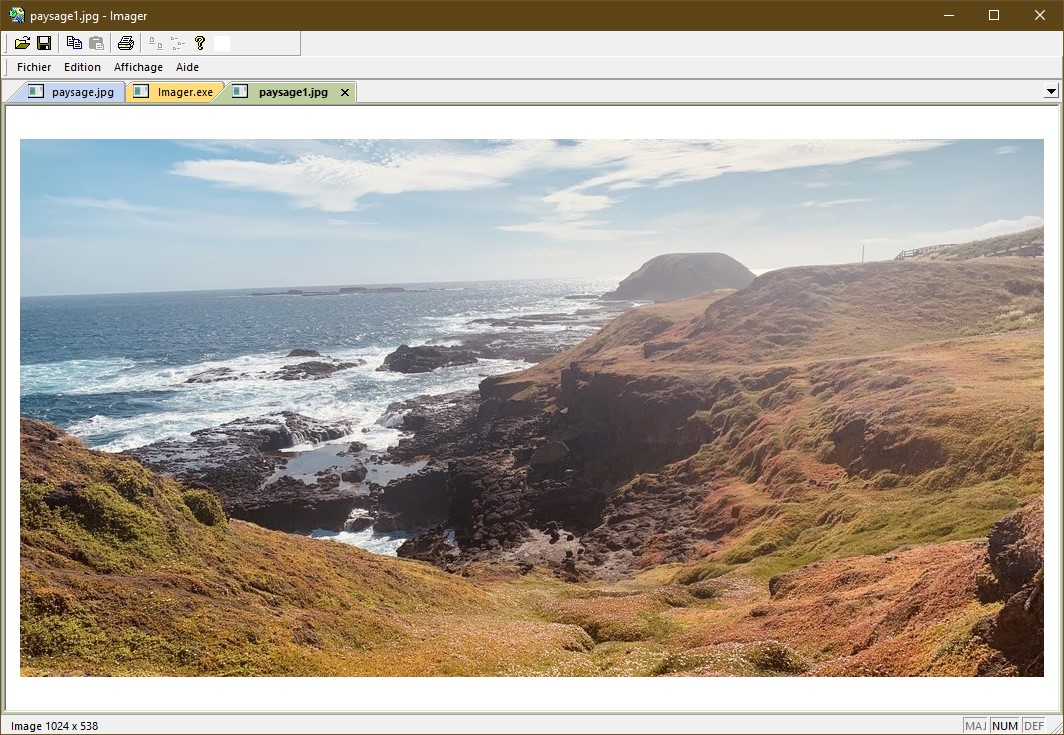Click the white square toolbar button
The height and width of the screenshot is (735, 1064).
pos(222,43)
